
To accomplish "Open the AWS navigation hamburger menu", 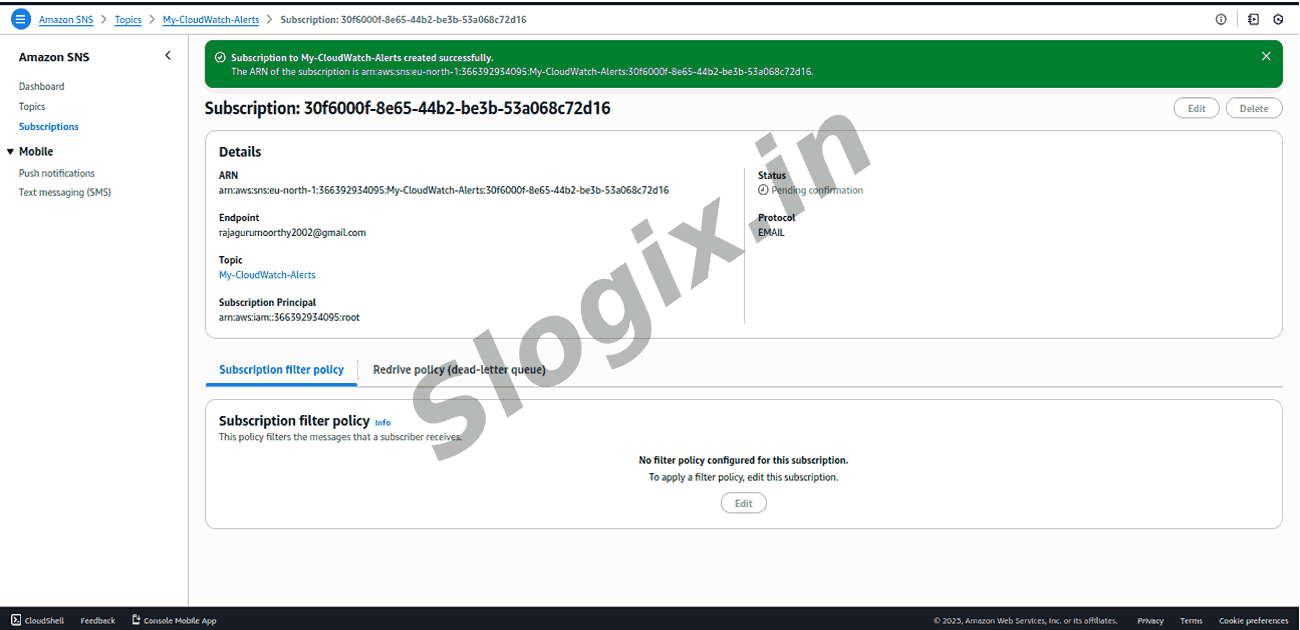I will 21,19.
